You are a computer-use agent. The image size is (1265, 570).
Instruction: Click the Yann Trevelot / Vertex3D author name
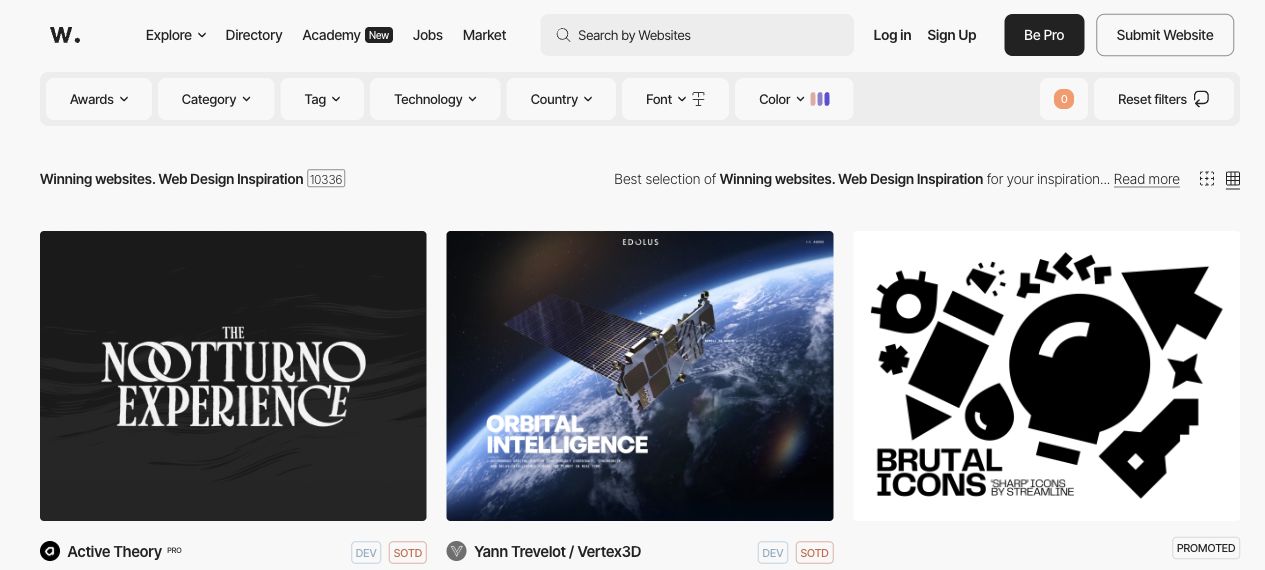(x=557, y=551)
